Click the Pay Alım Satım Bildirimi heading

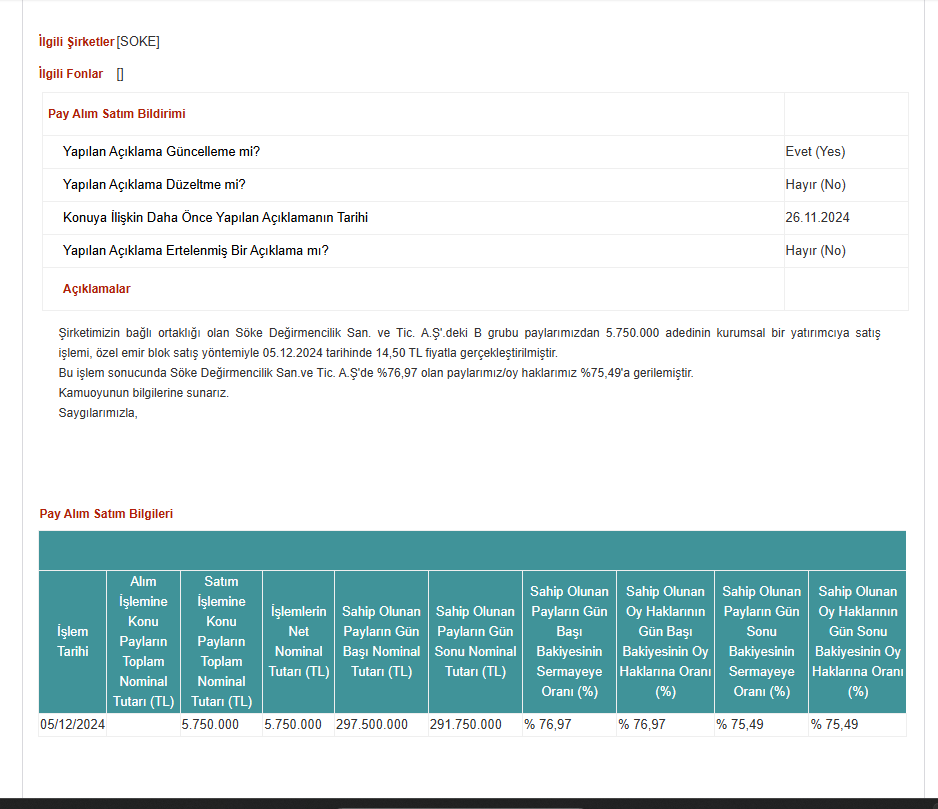pyautogui.click(x=117, y=114)
